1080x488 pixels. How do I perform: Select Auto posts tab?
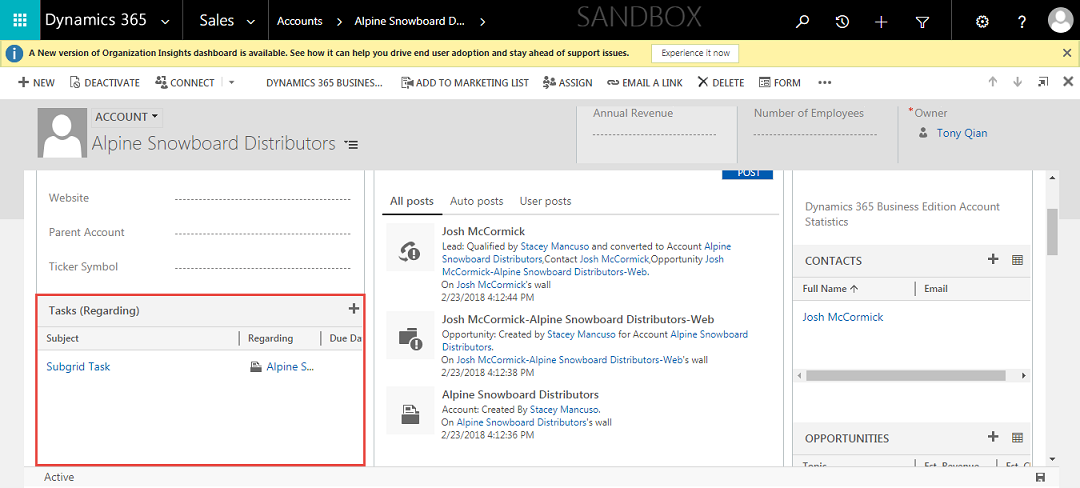pos(477,202)
